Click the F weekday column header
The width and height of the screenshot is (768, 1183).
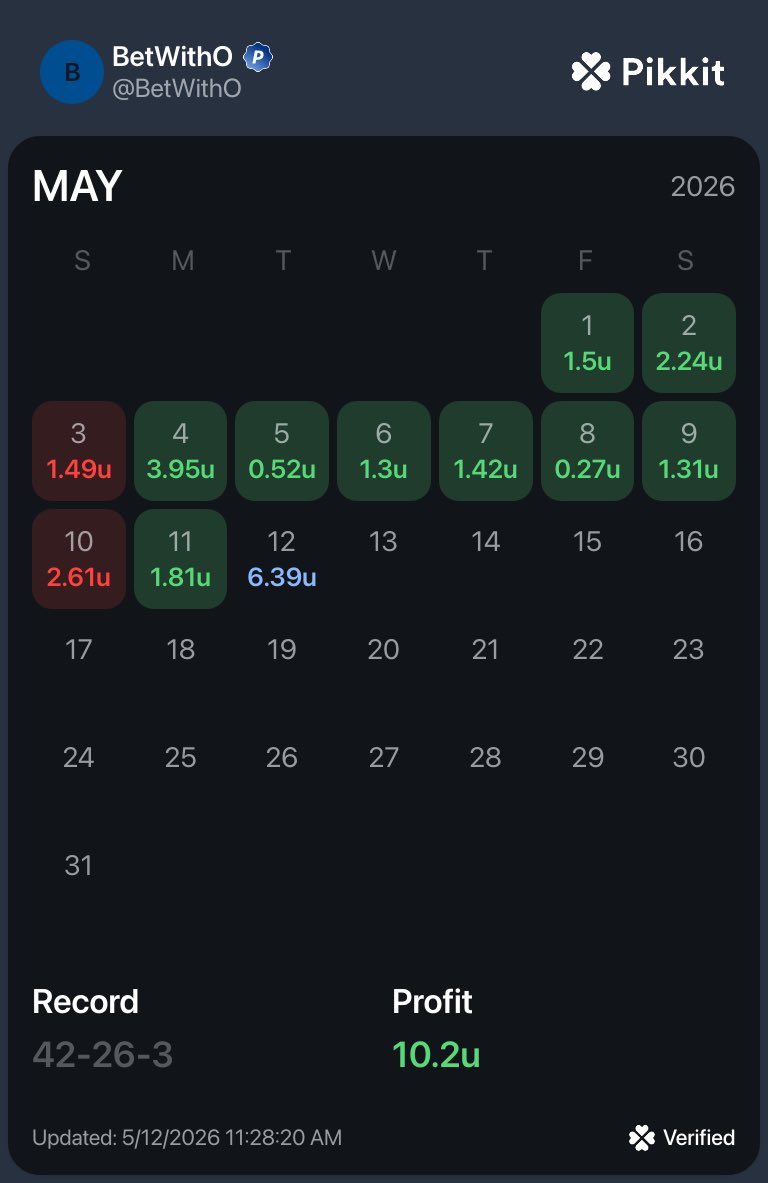[585, 260]
